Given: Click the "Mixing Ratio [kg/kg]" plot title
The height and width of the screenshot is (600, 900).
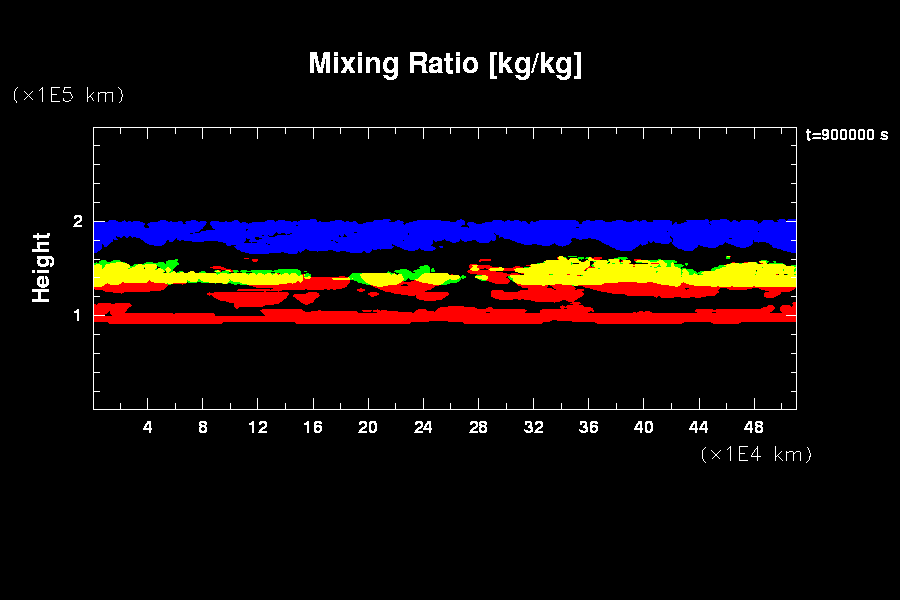Looking at the screenshot, I should [x=445, y=64].
